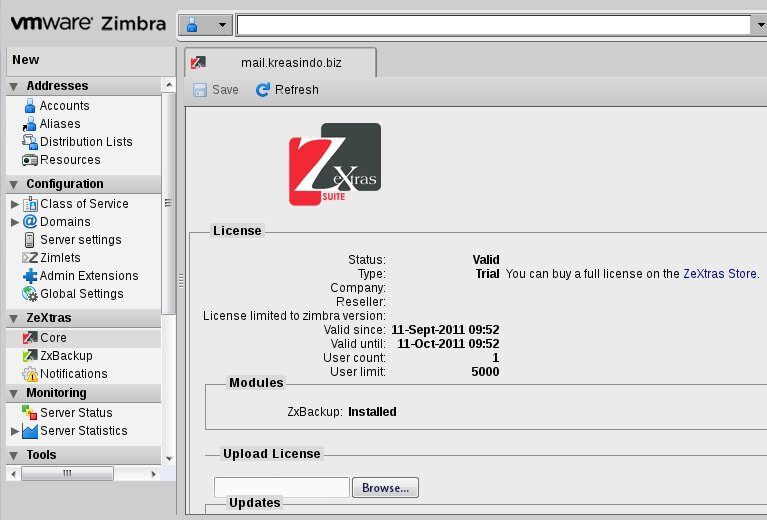Click the 'Valid since' date value

click(x=445, y=329)
